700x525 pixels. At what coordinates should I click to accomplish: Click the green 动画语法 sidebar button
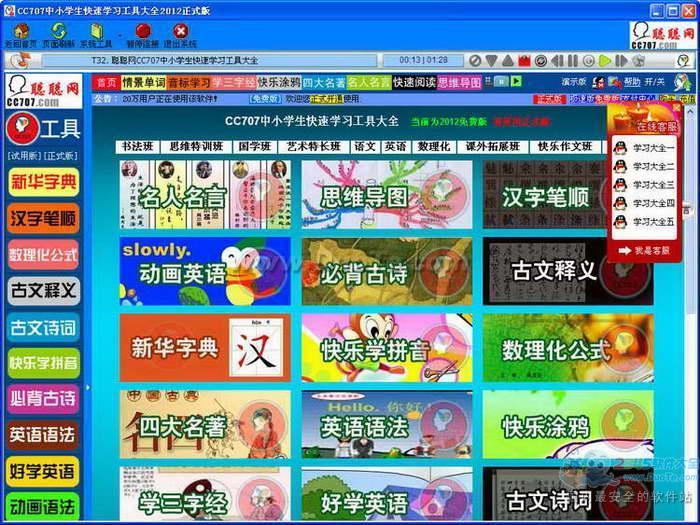click(43, 507)
